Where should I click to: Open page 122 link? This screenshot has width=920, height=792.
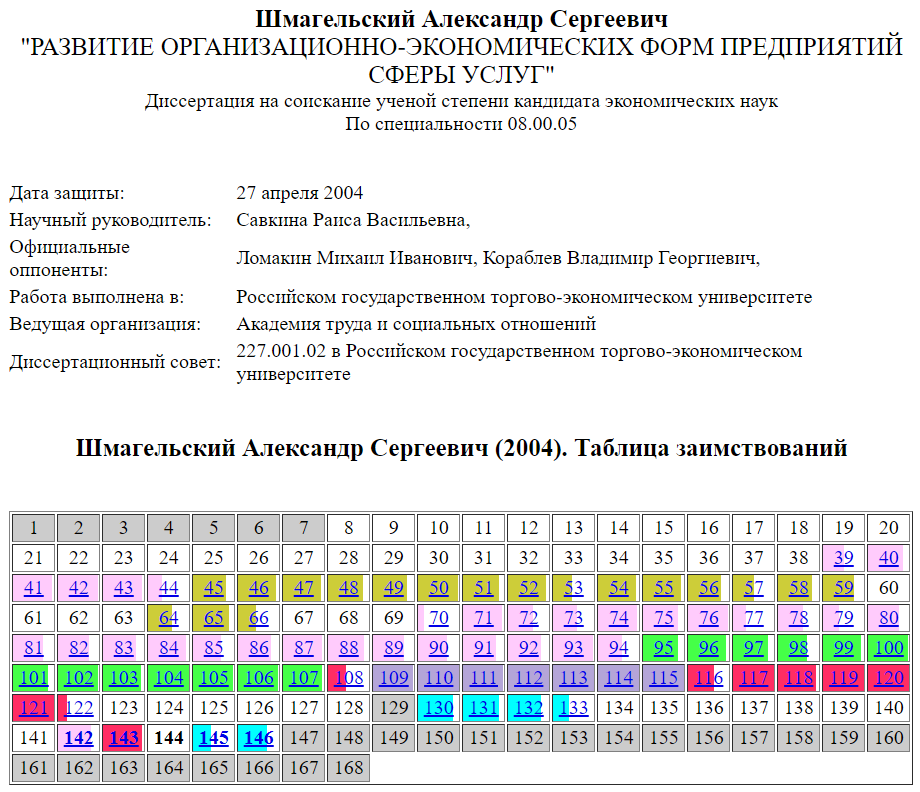pos(79,707)
